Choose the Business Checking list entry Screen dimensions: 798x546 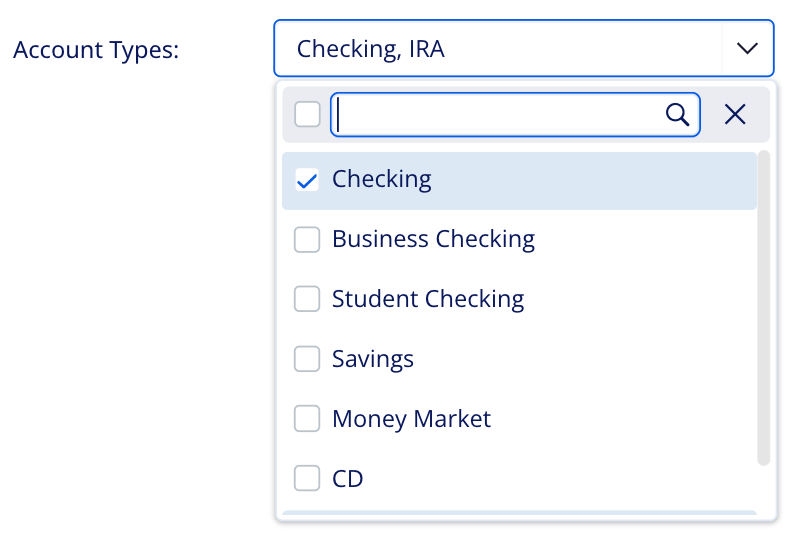pos(433,240)
